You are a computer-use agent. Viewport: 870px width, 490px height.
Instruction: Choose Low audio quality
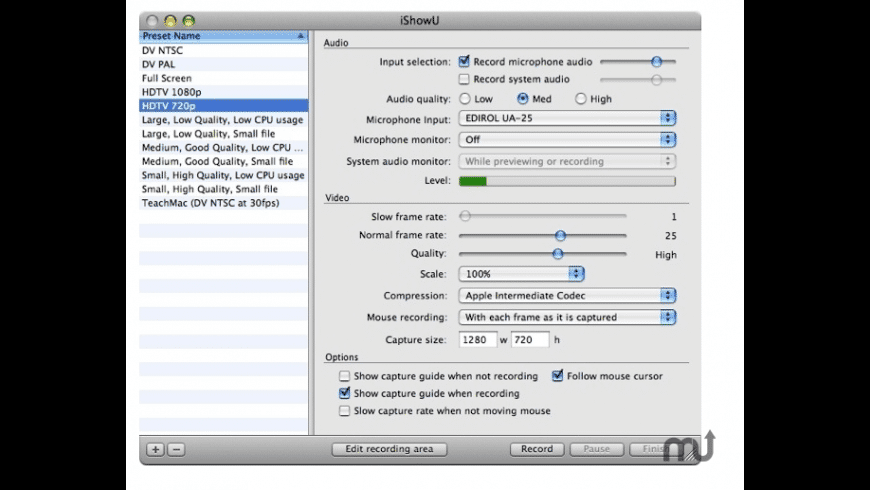tap(465, 99)
